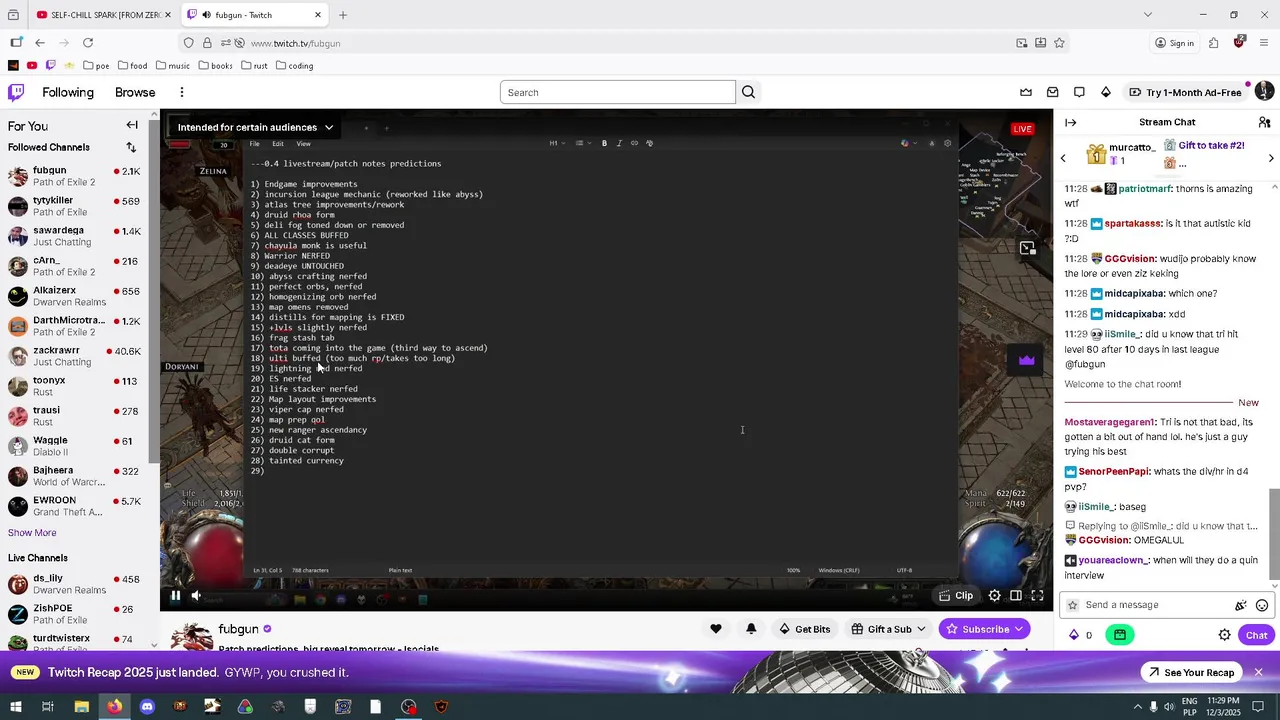Open bits diamond icon in top nav
This screenshot has width=1280, height=720.
(x=1106, y=92)
